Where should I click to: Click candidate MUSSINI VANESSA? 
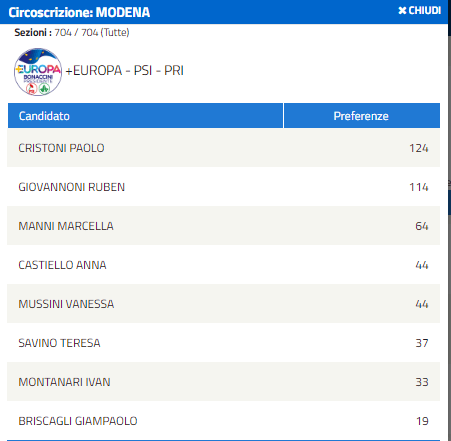point(66,304)
